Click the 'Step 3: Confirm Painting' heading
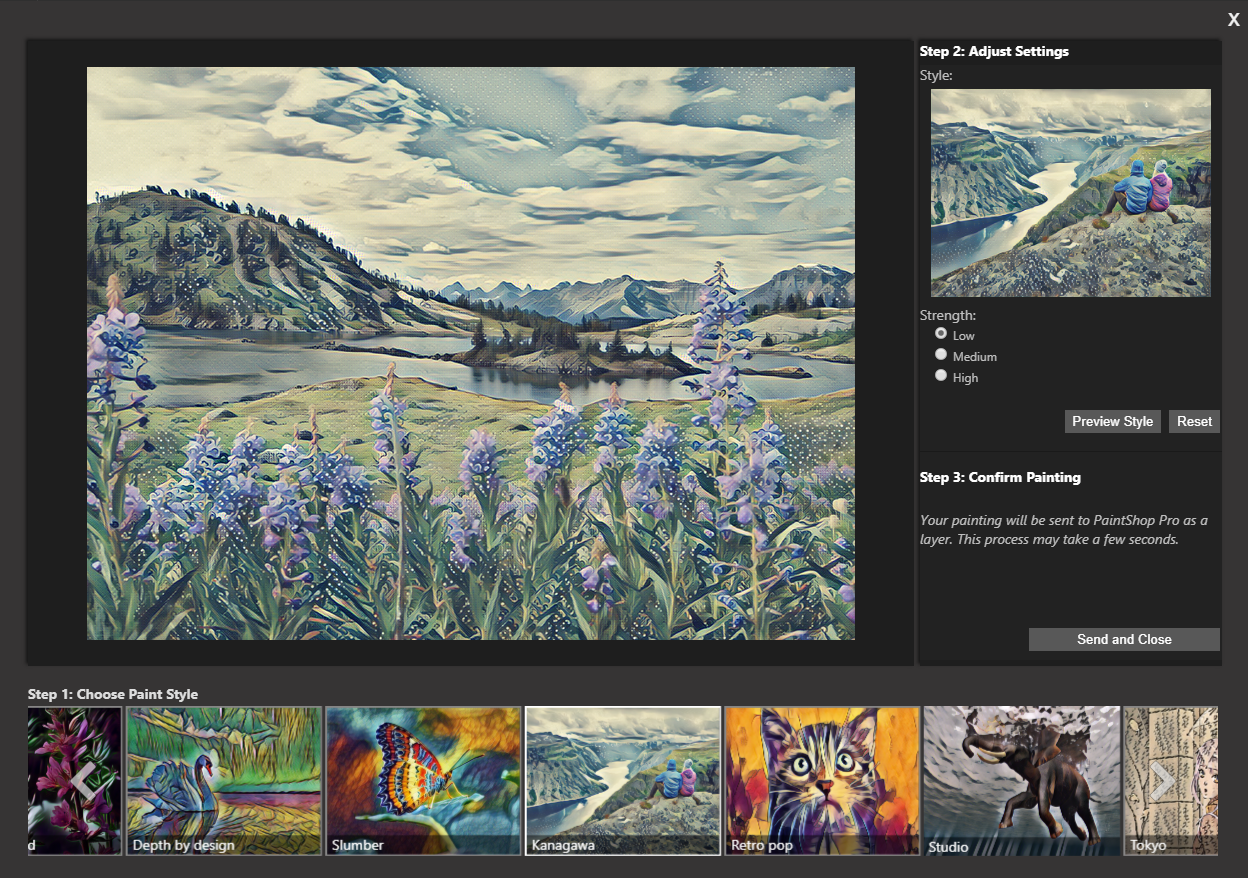Screen dimensions: 1248x878 (x=1000, y=477)
